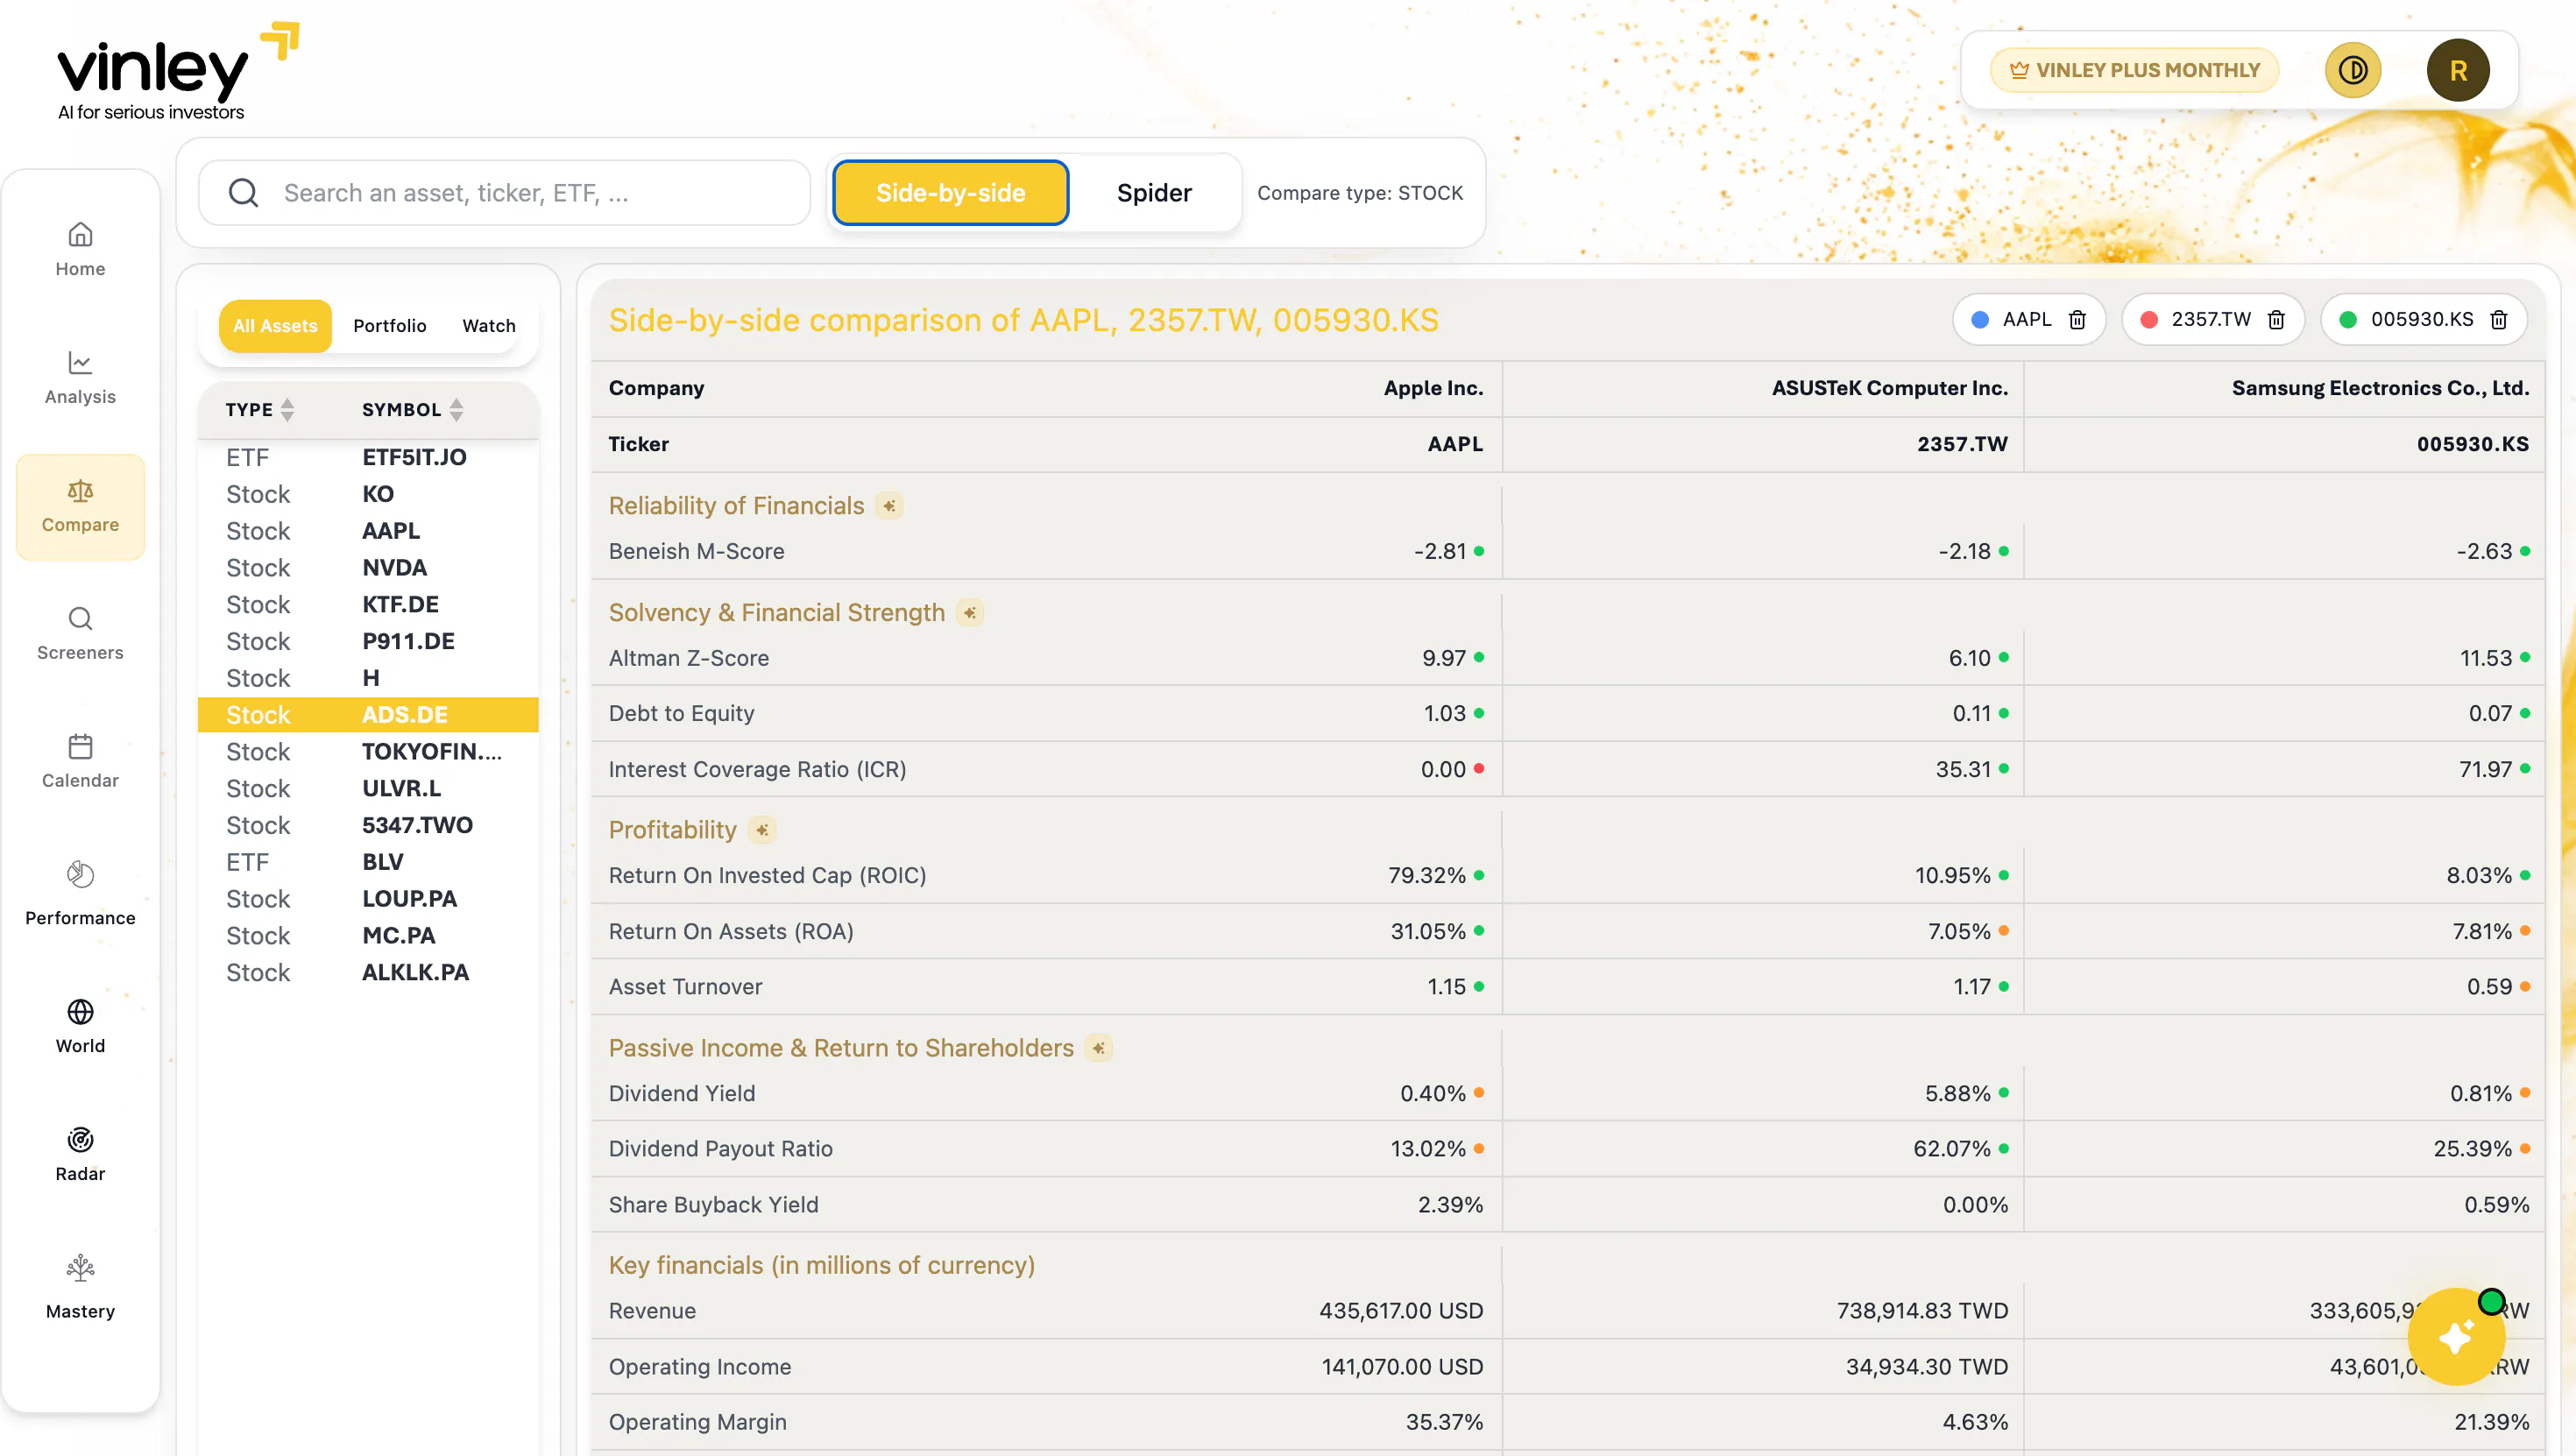This screenshot has width=2576, height=1456.
Task: Click the 2357.TW chip in comparison header
Action: click(x=2212, y=320)
